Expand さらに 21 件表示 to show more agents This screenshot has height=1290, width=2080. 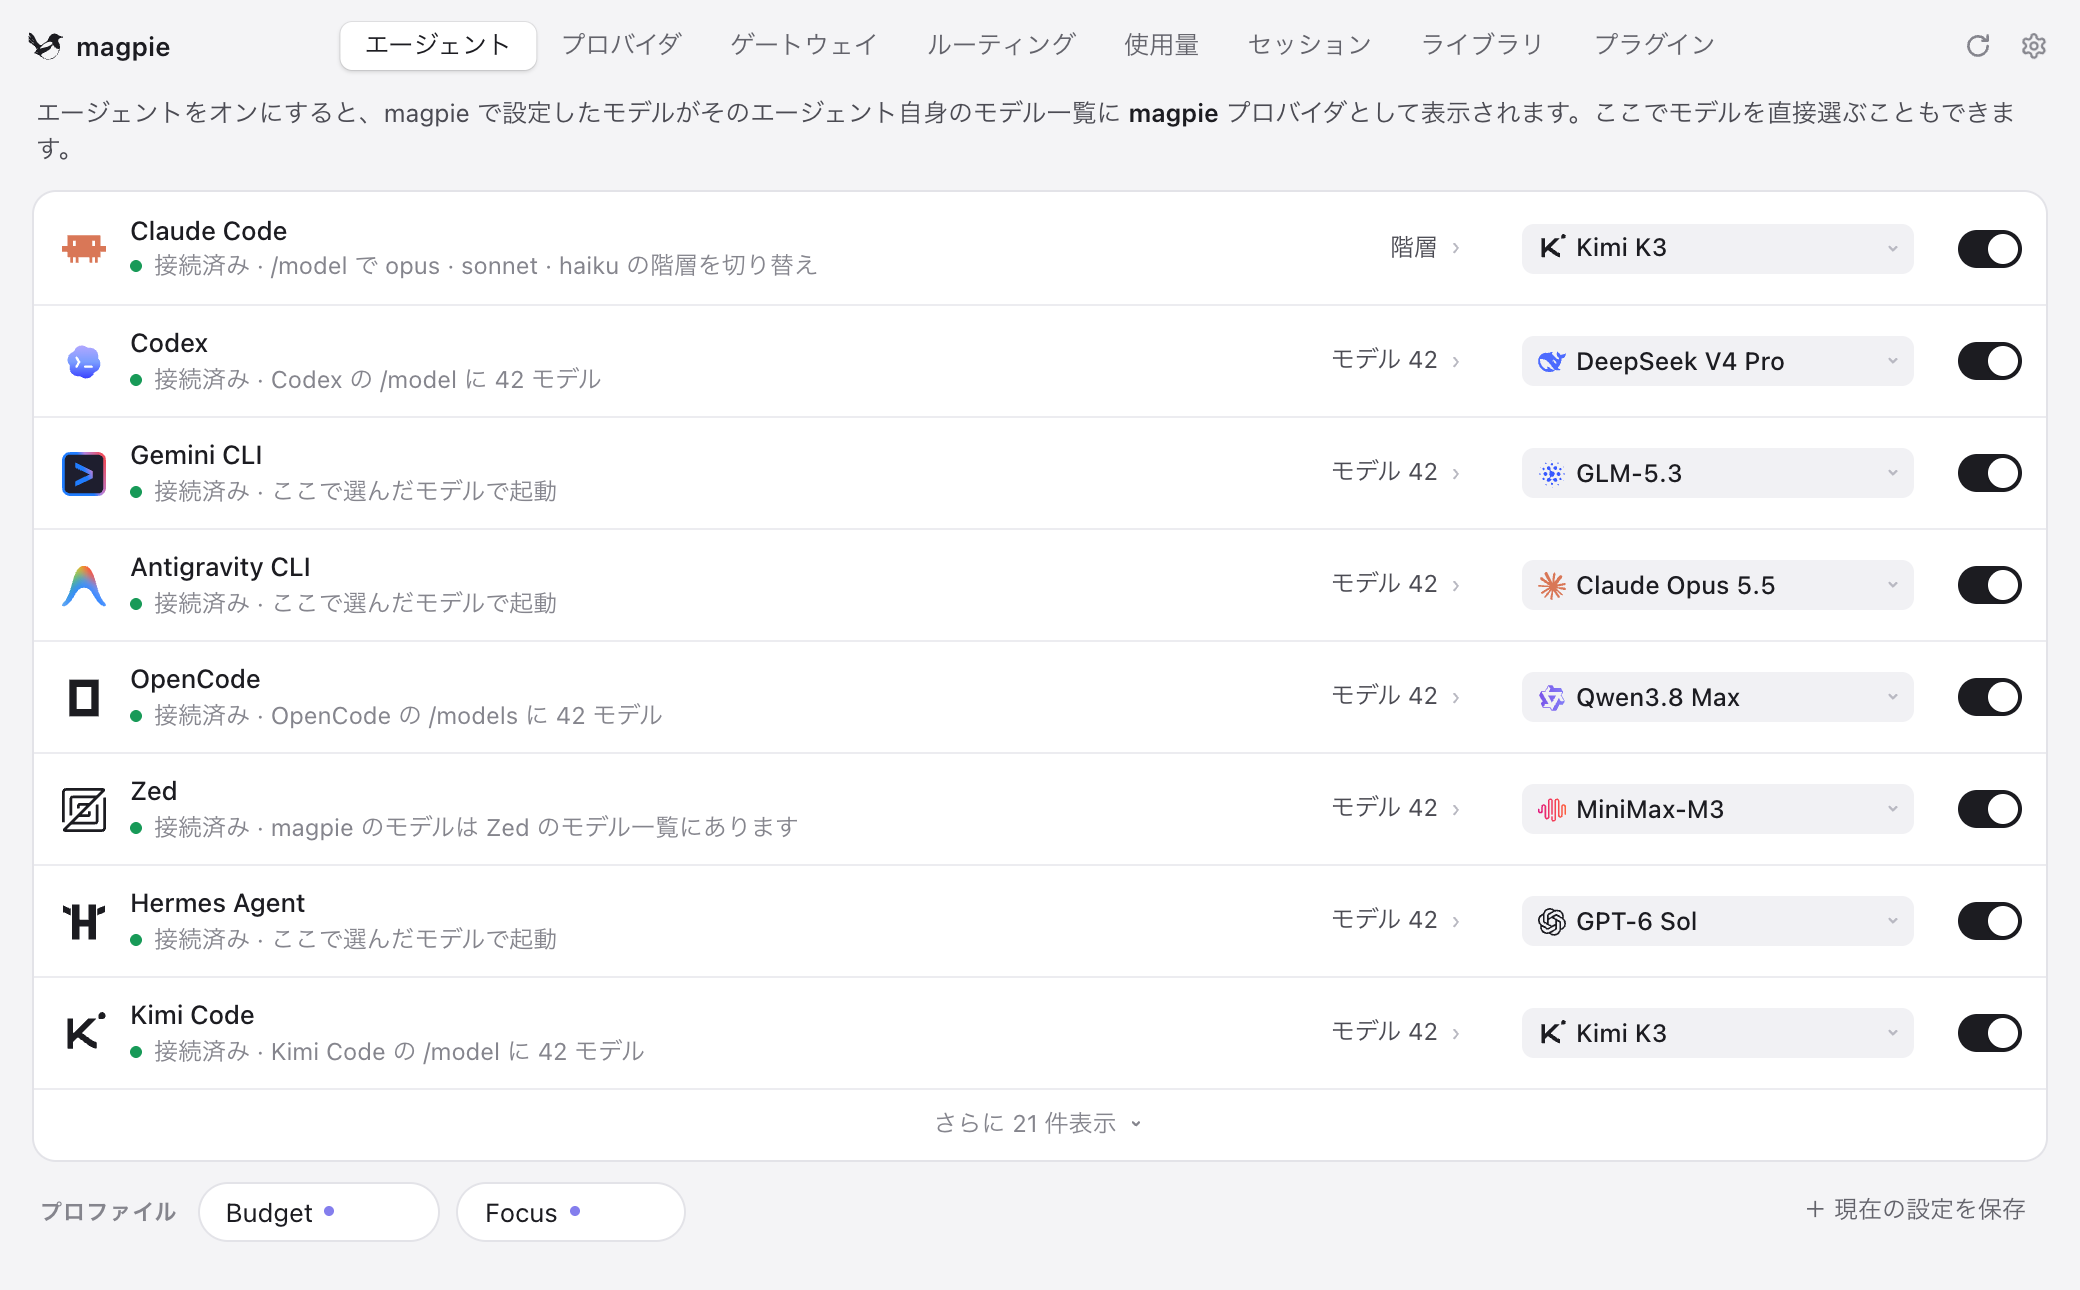(x=1038, y=1124)
